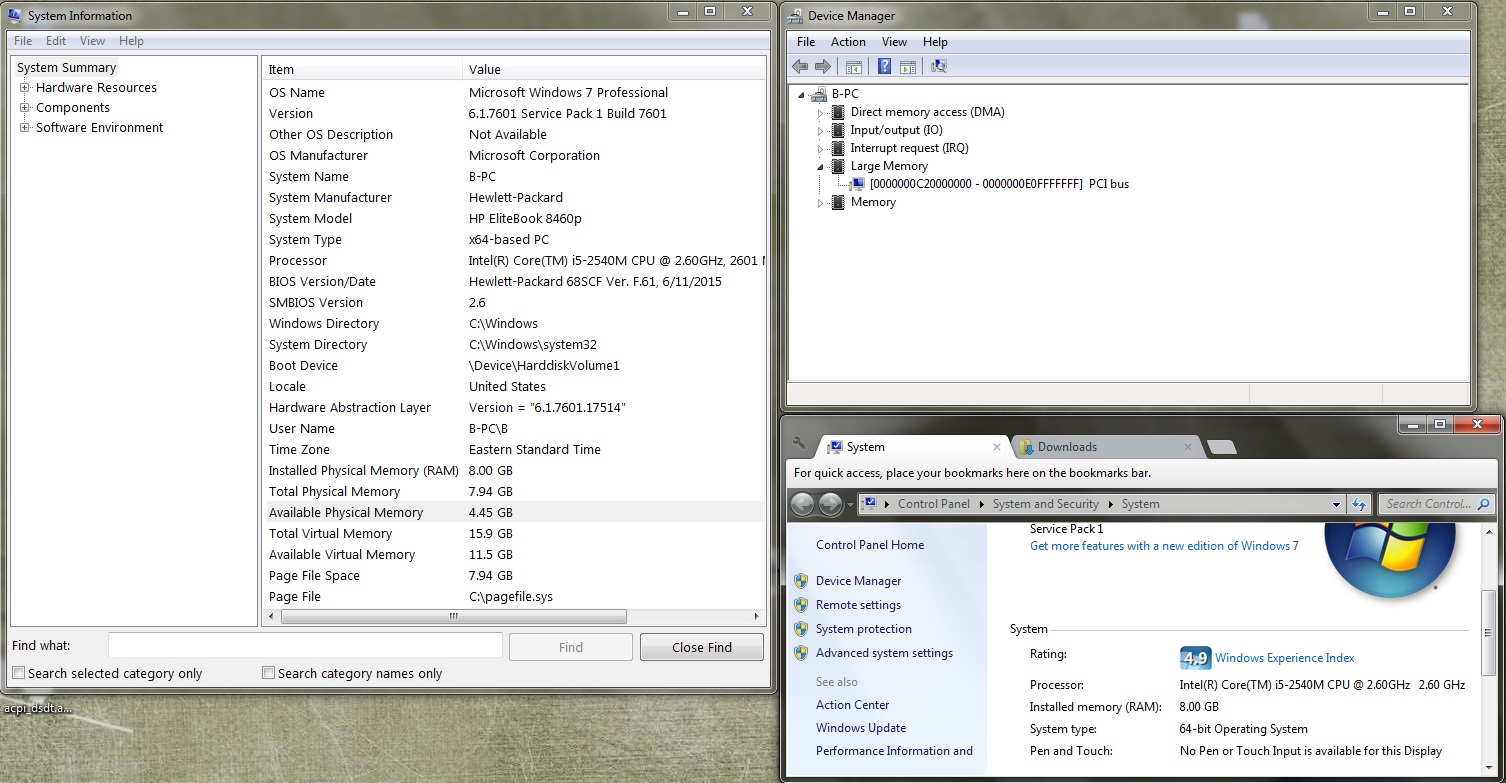1506x783 pixels.
Task: Expand Interrupt request (IRQ) node
Action: point(821,149)
